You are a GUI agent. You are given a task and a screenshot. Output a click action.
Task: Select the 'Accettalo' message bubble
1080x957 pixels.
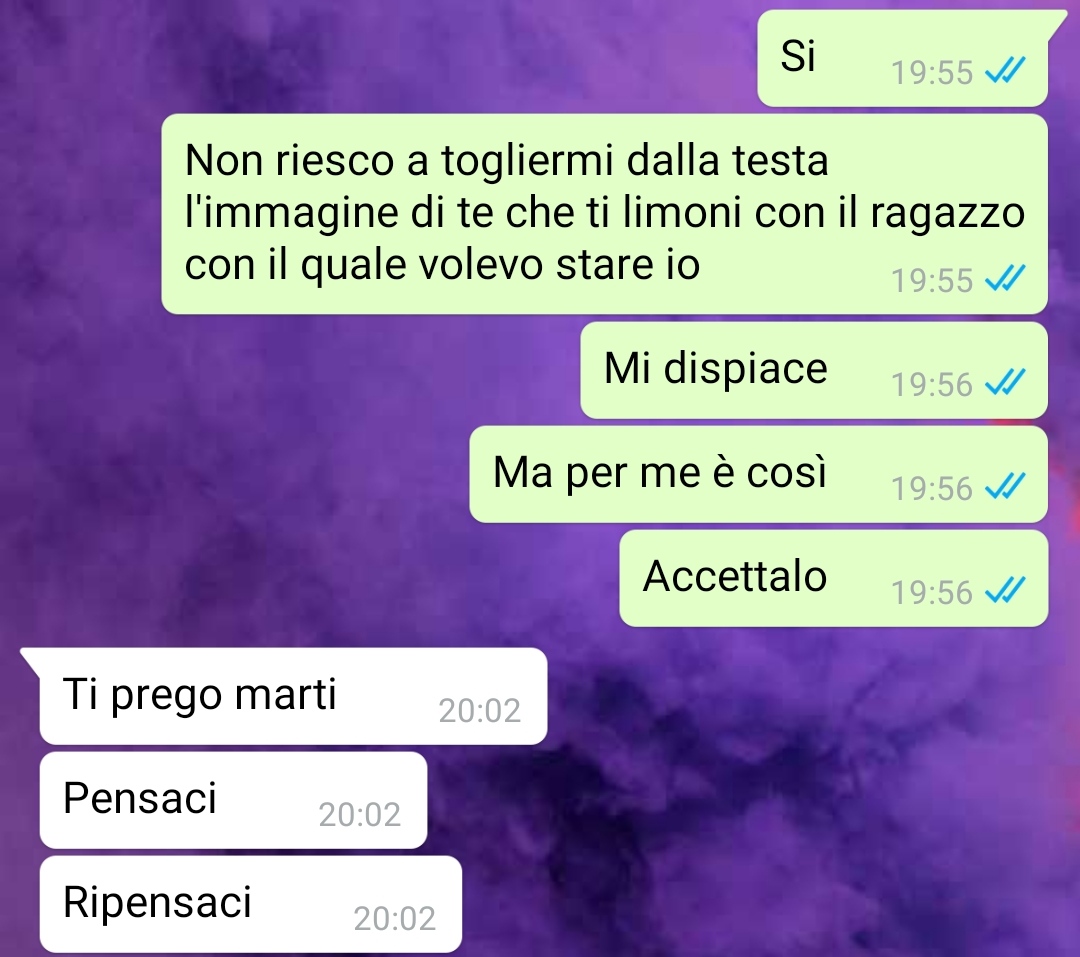[x=833, y=578]
